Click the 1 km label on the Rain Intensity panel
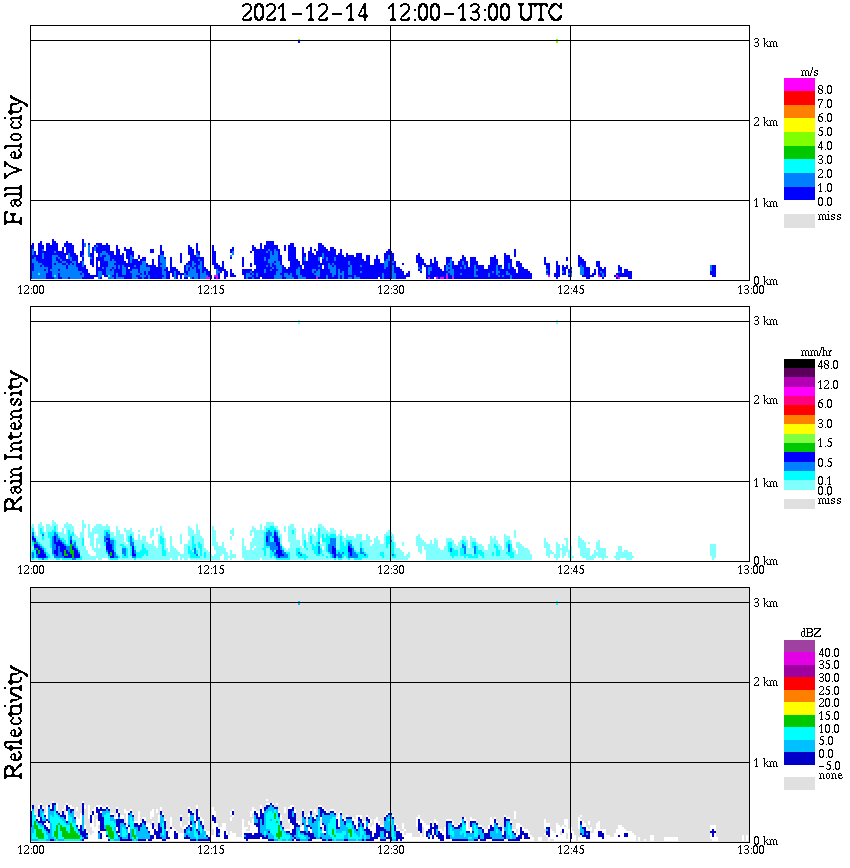The height and width of the screenshot is (868, 850). [765, 483]
